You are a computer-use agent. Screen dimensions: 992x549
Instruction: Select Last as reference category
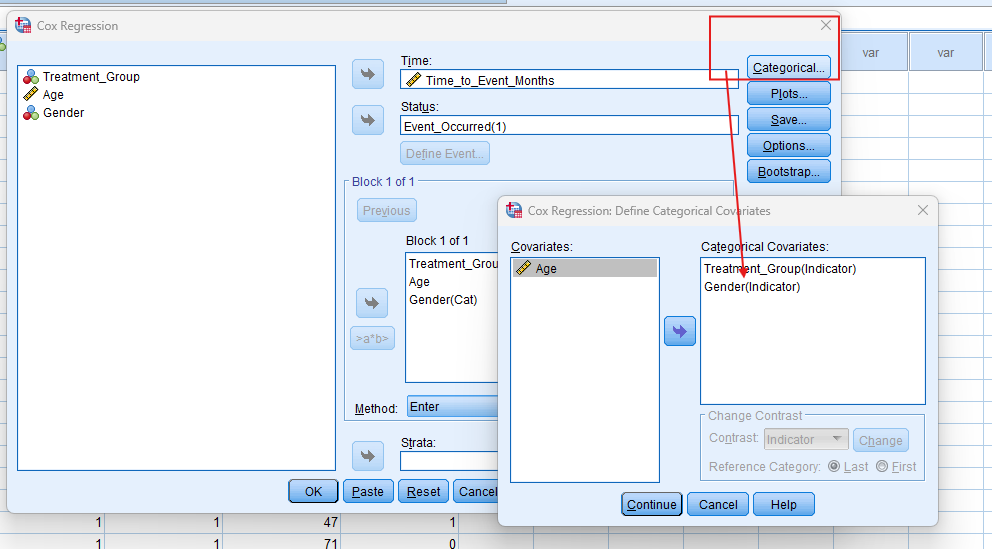(834, 467)
